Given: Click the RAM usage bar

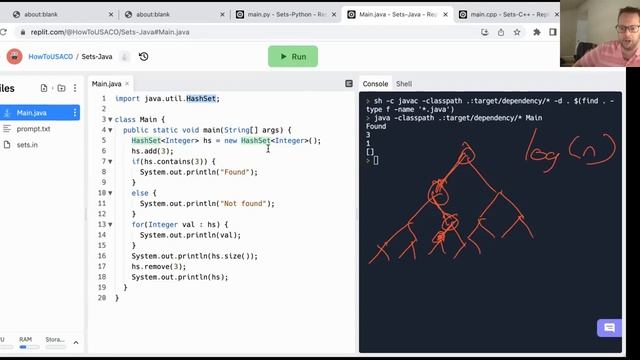Looking at the screenshot, I should (x=29, y=347).
